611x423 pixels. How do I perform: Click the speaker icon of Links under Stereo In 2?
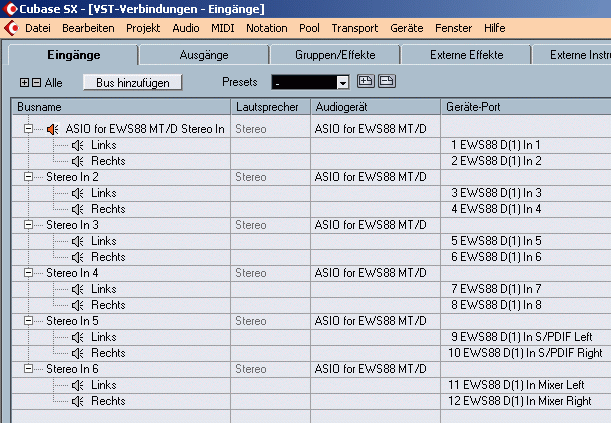[x=77, y=193]
